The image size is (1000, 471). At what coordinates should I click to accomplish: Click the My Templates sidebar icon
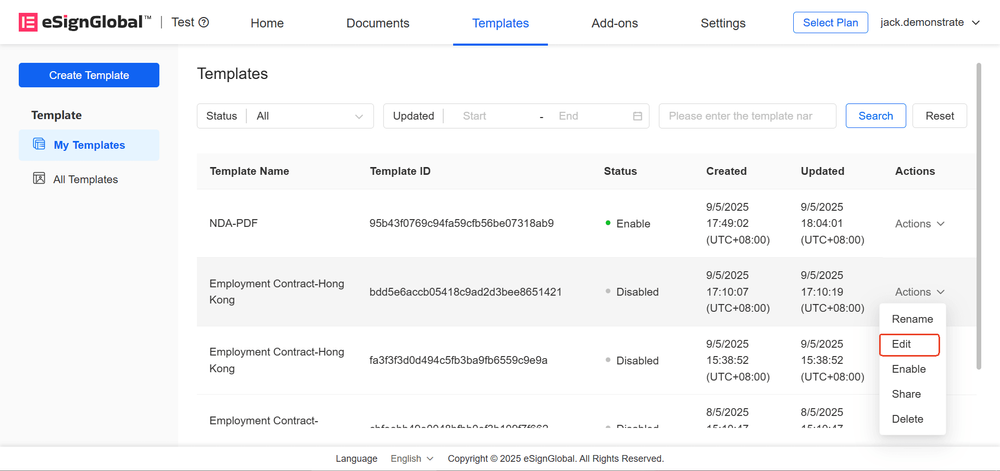click(x=39, y=145)
